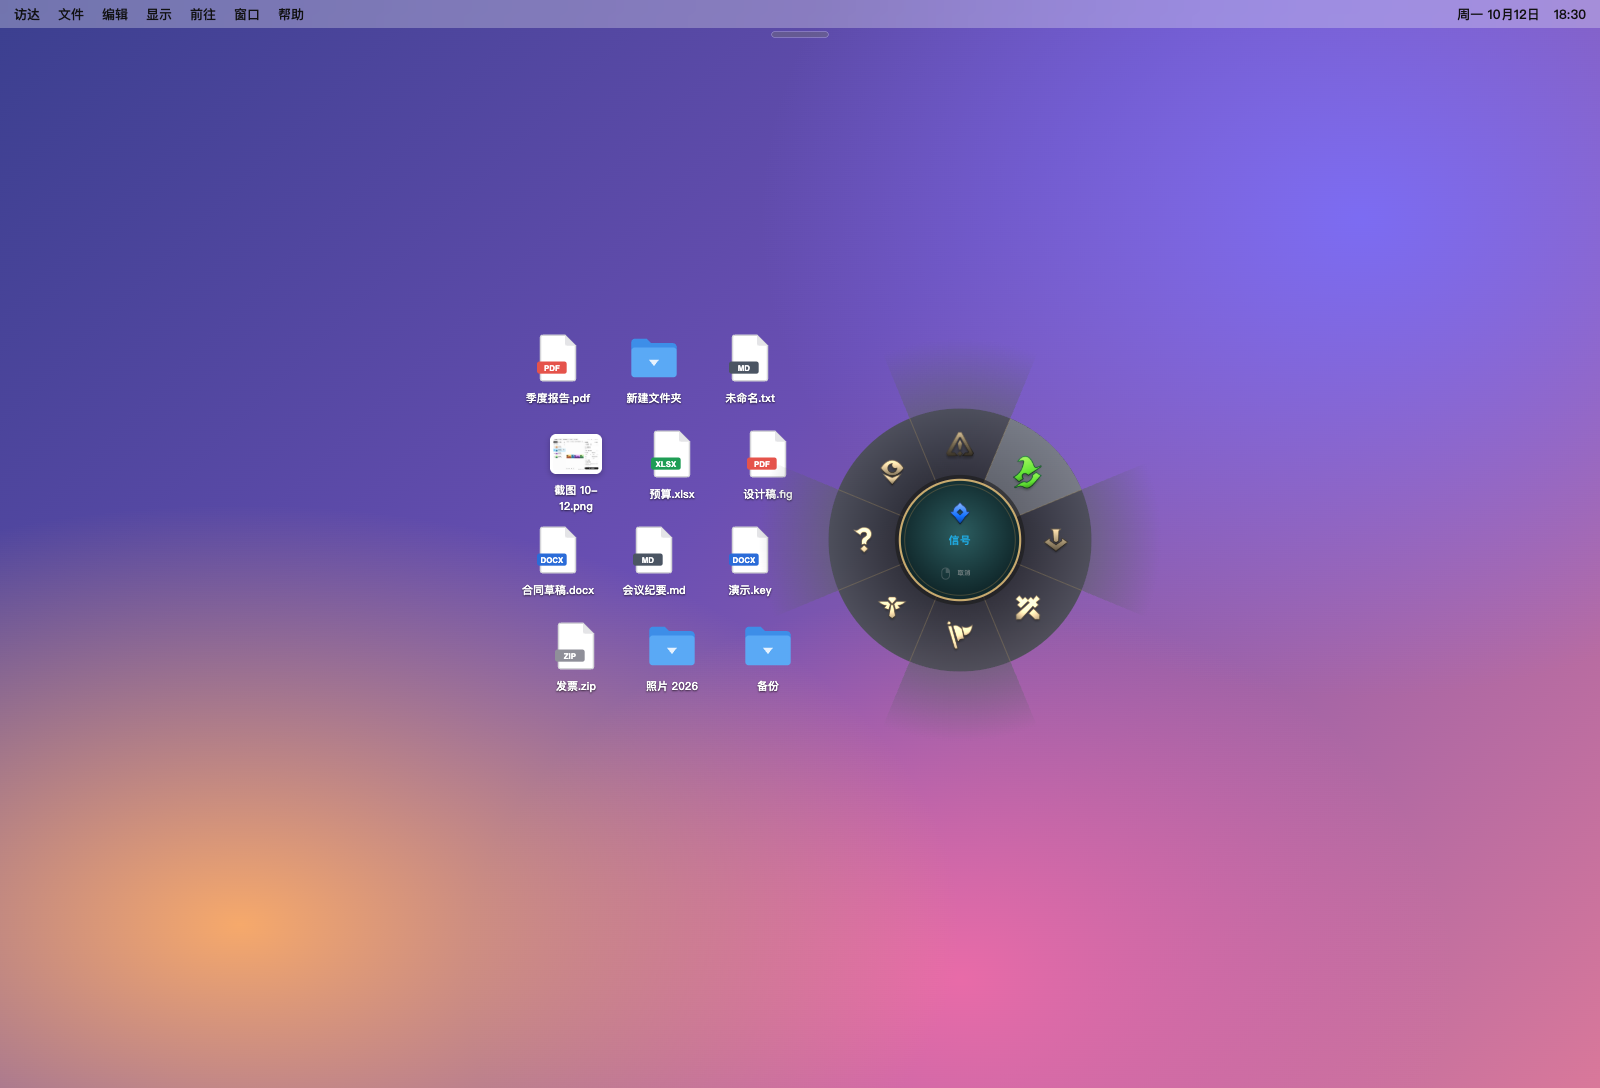Select the question mark ping
Screen dimensions: 1600x1088
point(864,540)
